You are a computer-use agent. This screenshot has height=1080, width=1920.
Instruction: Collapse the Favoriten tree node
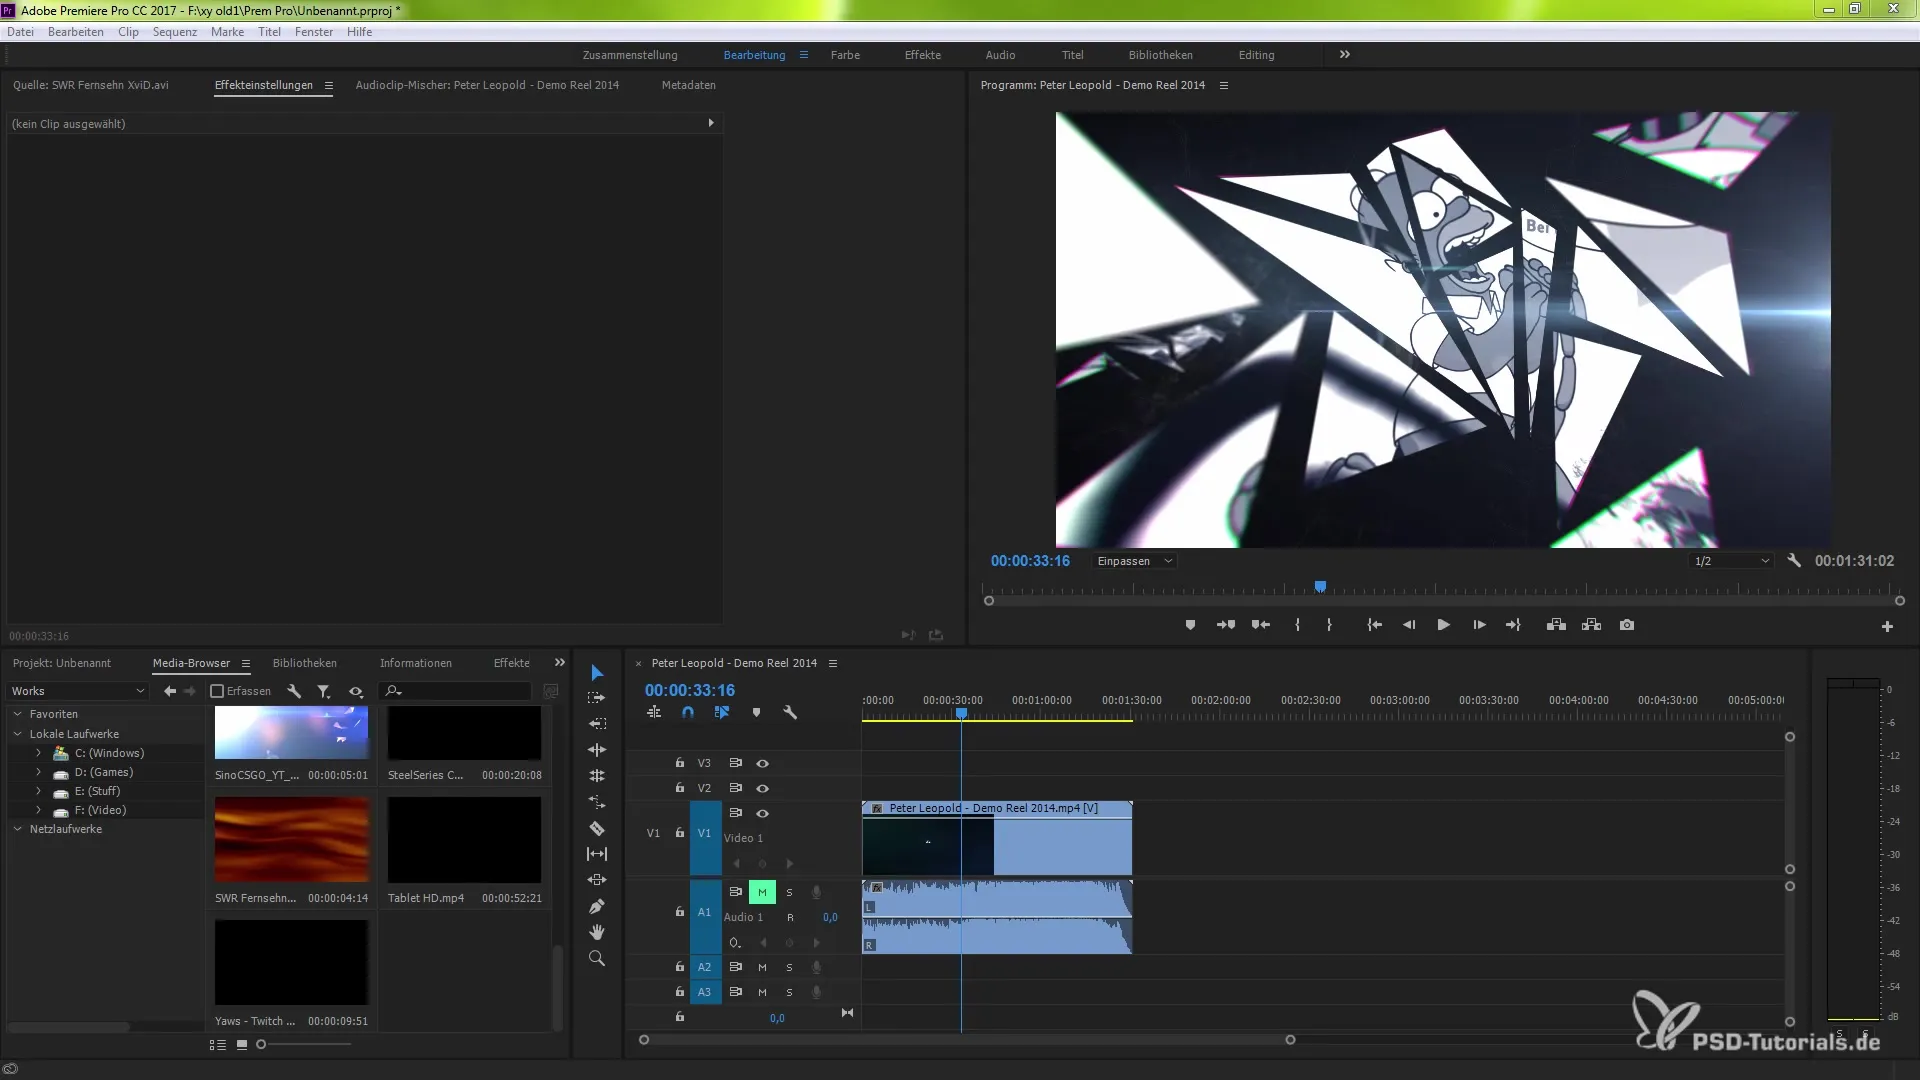coord(17,714)
